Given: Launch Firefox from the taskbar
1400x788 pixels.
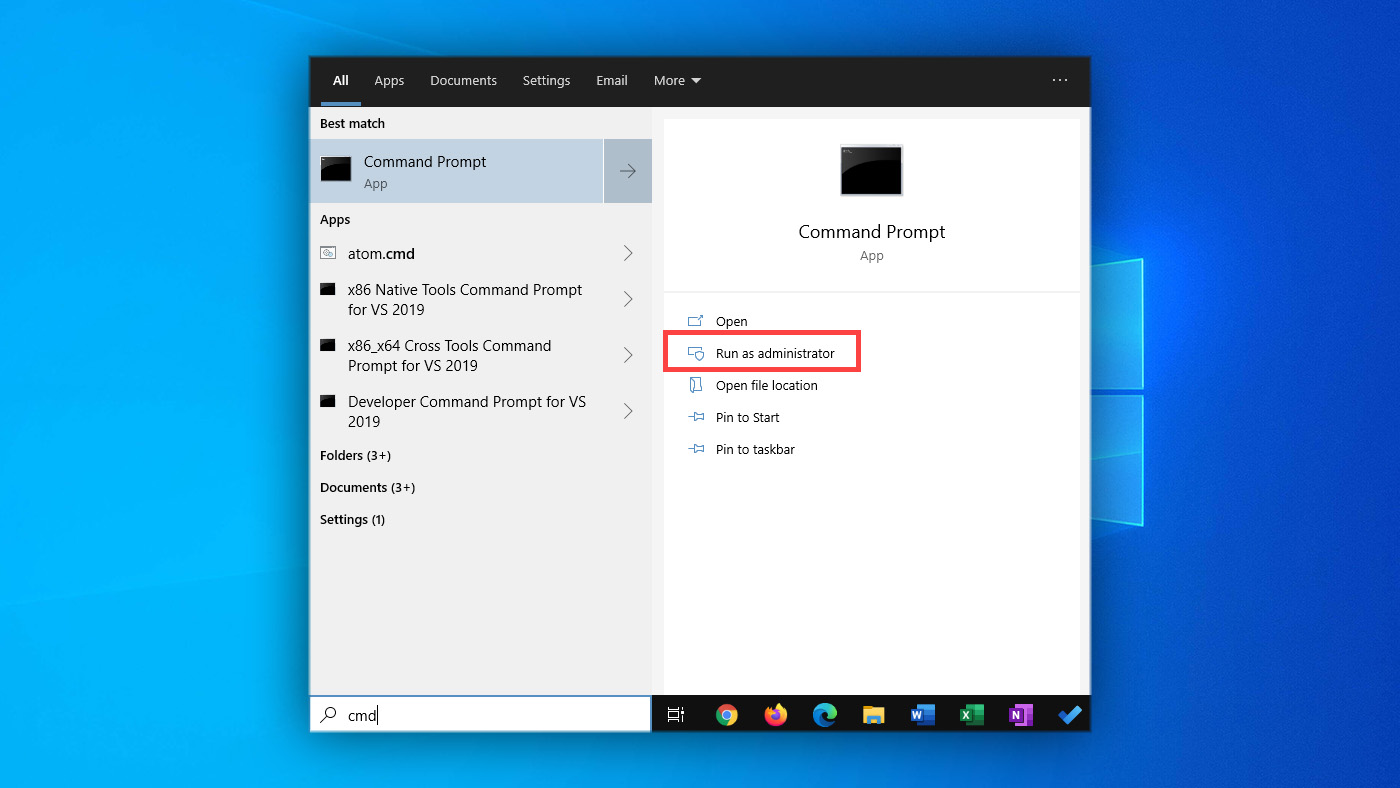Looking at the screenshot, I should [x=776, y=715].
